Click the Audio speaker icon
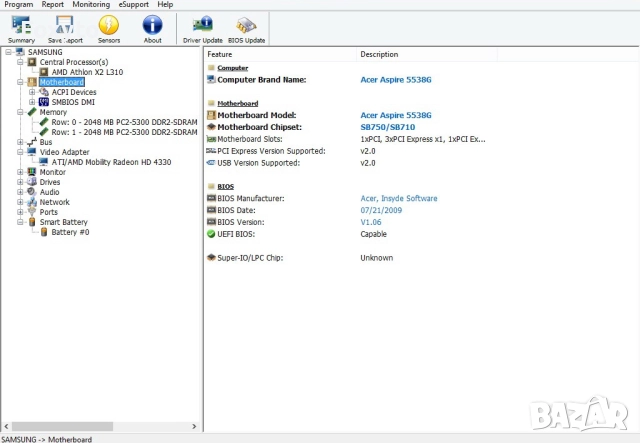Screen dimensions: 640x443 point(32,192)
